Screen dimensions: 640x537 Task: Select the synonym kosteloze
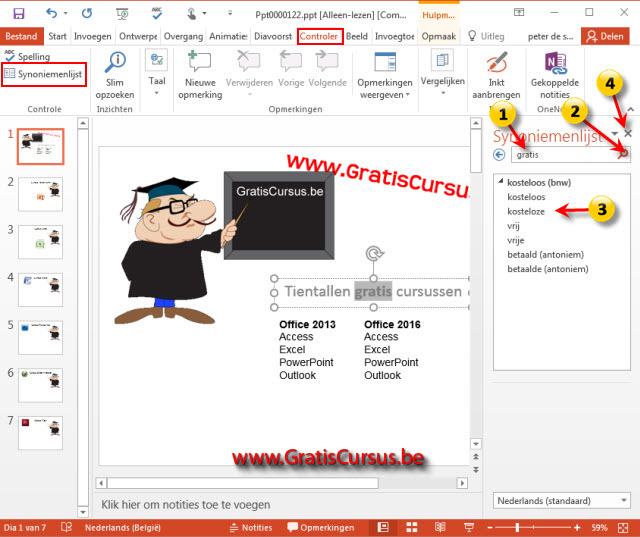pos(526,211)
